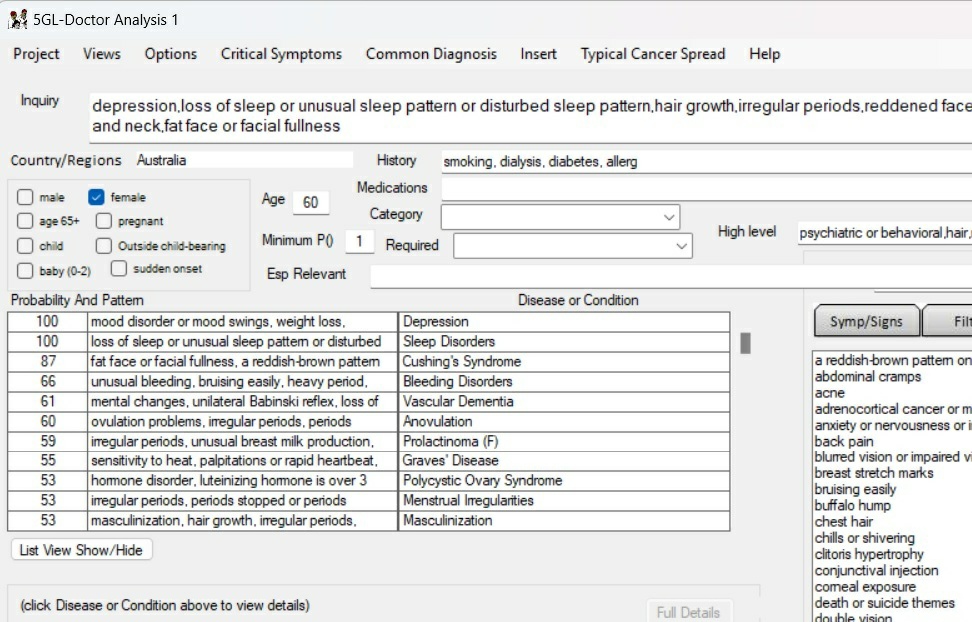Viewport: 972px width, 622px height.
Task: Choose 'buffalo hump' from the symptom list
Action: coord(852,506)
